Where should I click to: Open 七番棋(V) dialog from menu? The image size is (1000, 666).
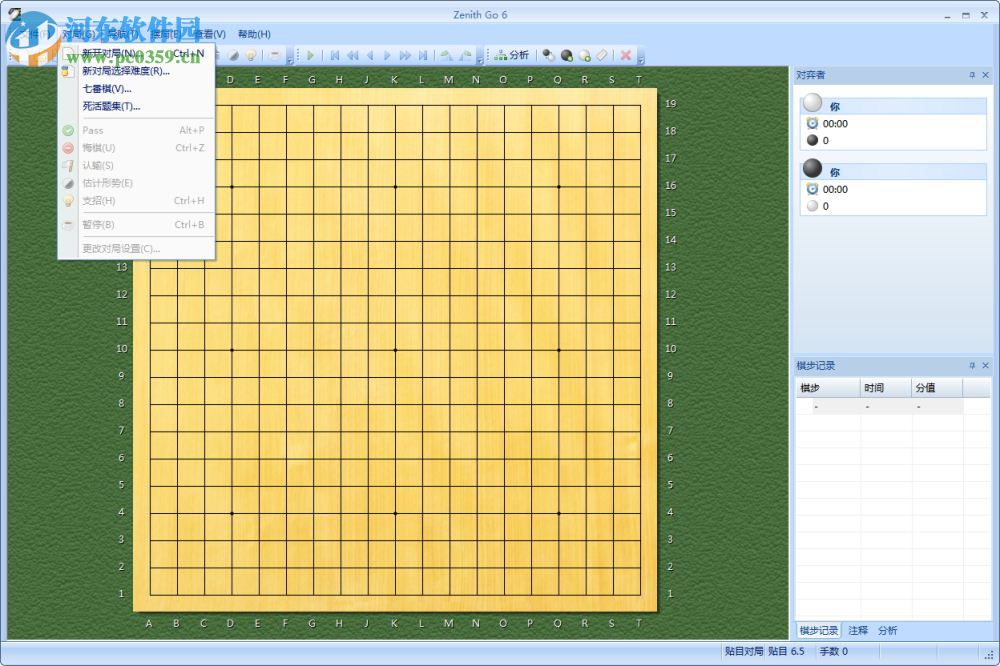click(x=107, y=89)
